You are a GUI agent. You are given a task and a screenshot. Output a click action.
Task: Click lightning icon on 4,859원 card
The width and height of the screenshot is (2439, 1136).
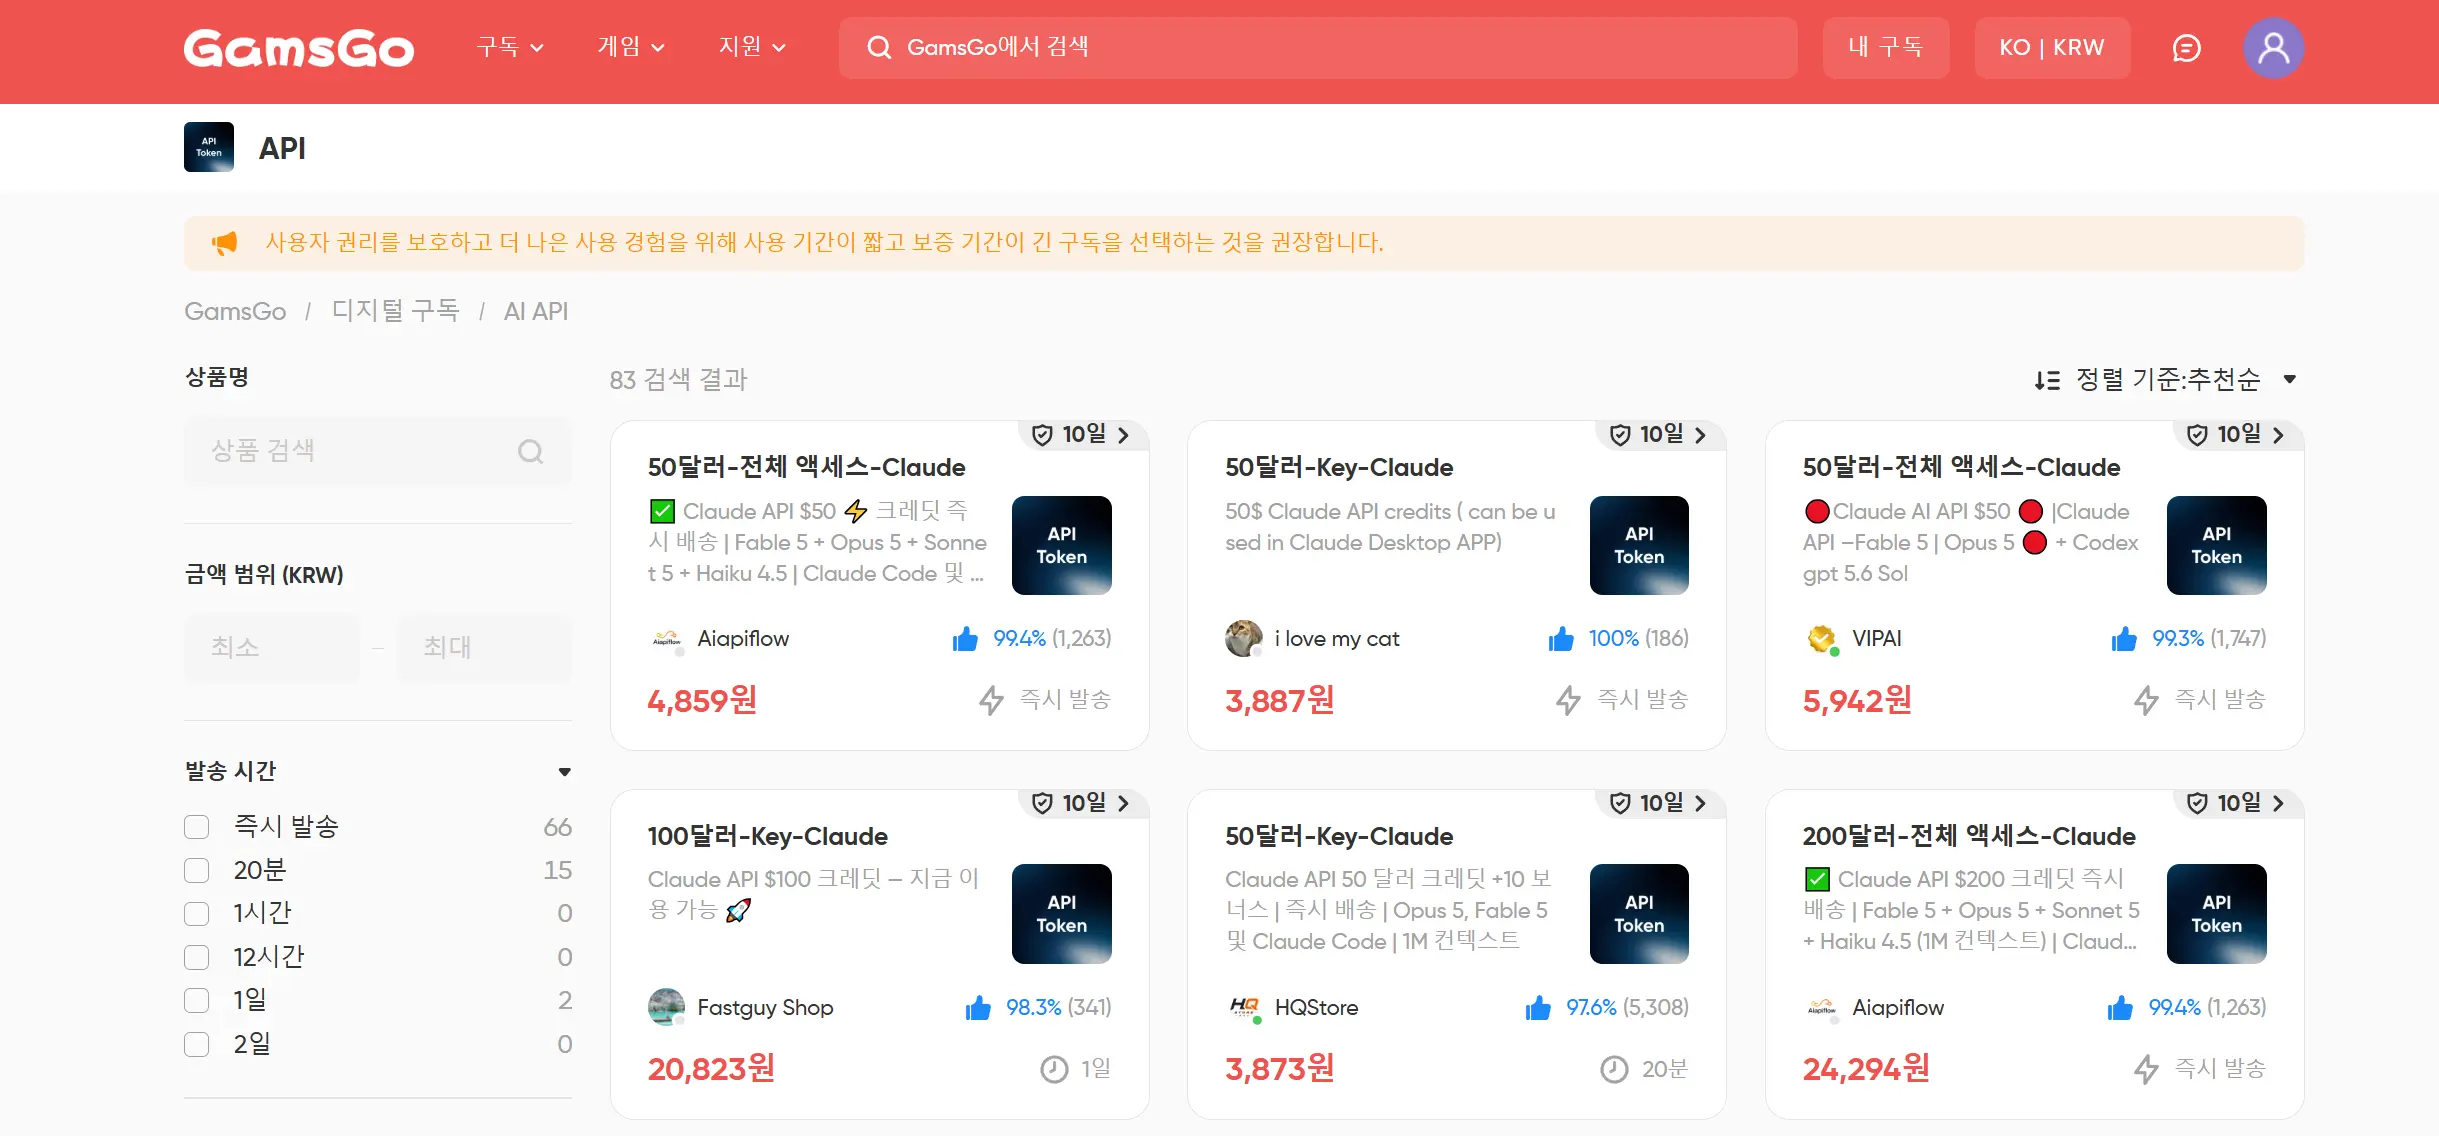(x=991, y=700)
